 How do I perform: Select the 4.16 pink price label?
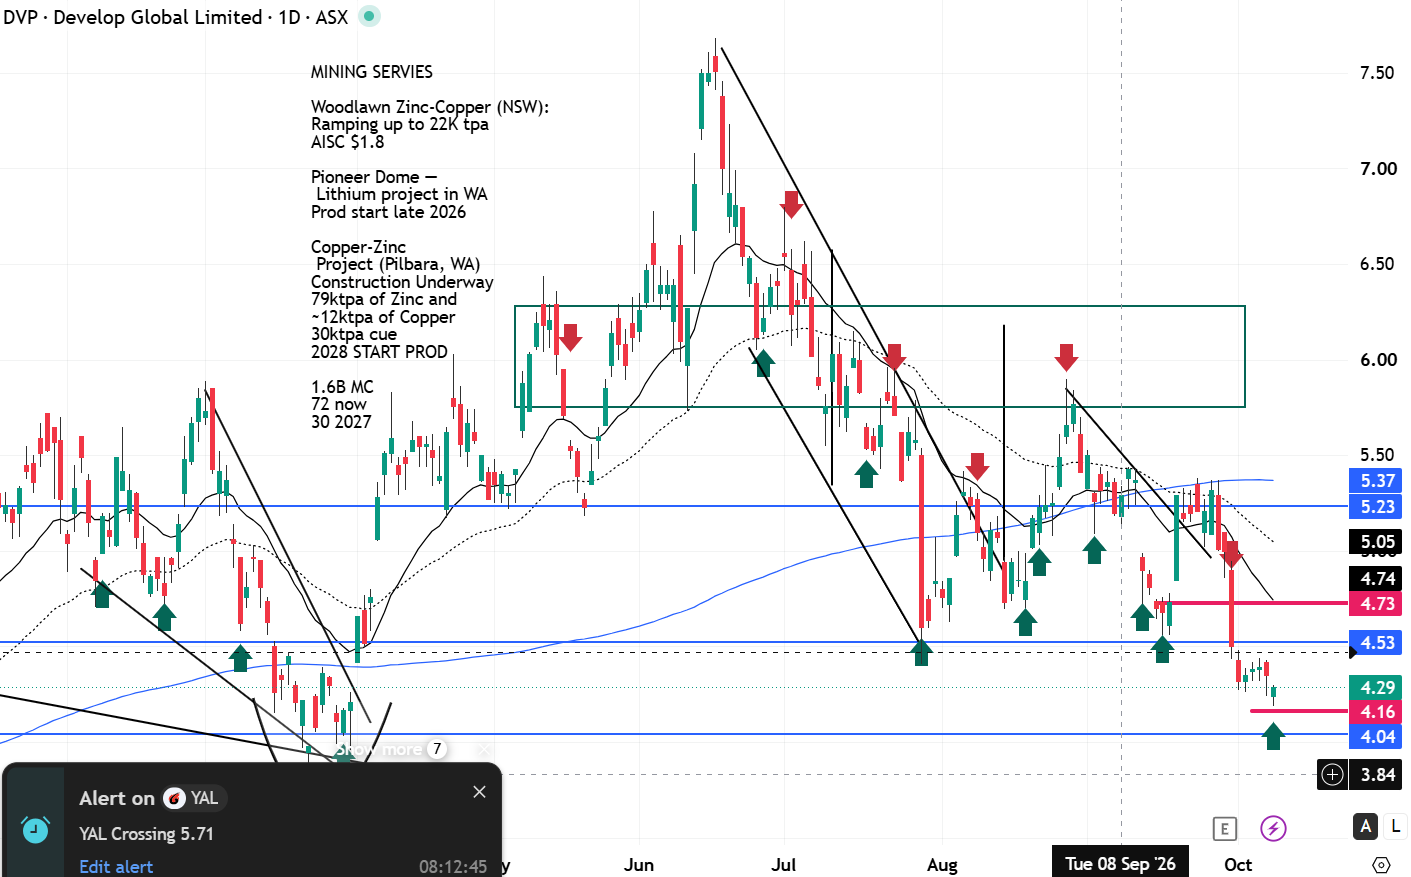coord(1377,712)
